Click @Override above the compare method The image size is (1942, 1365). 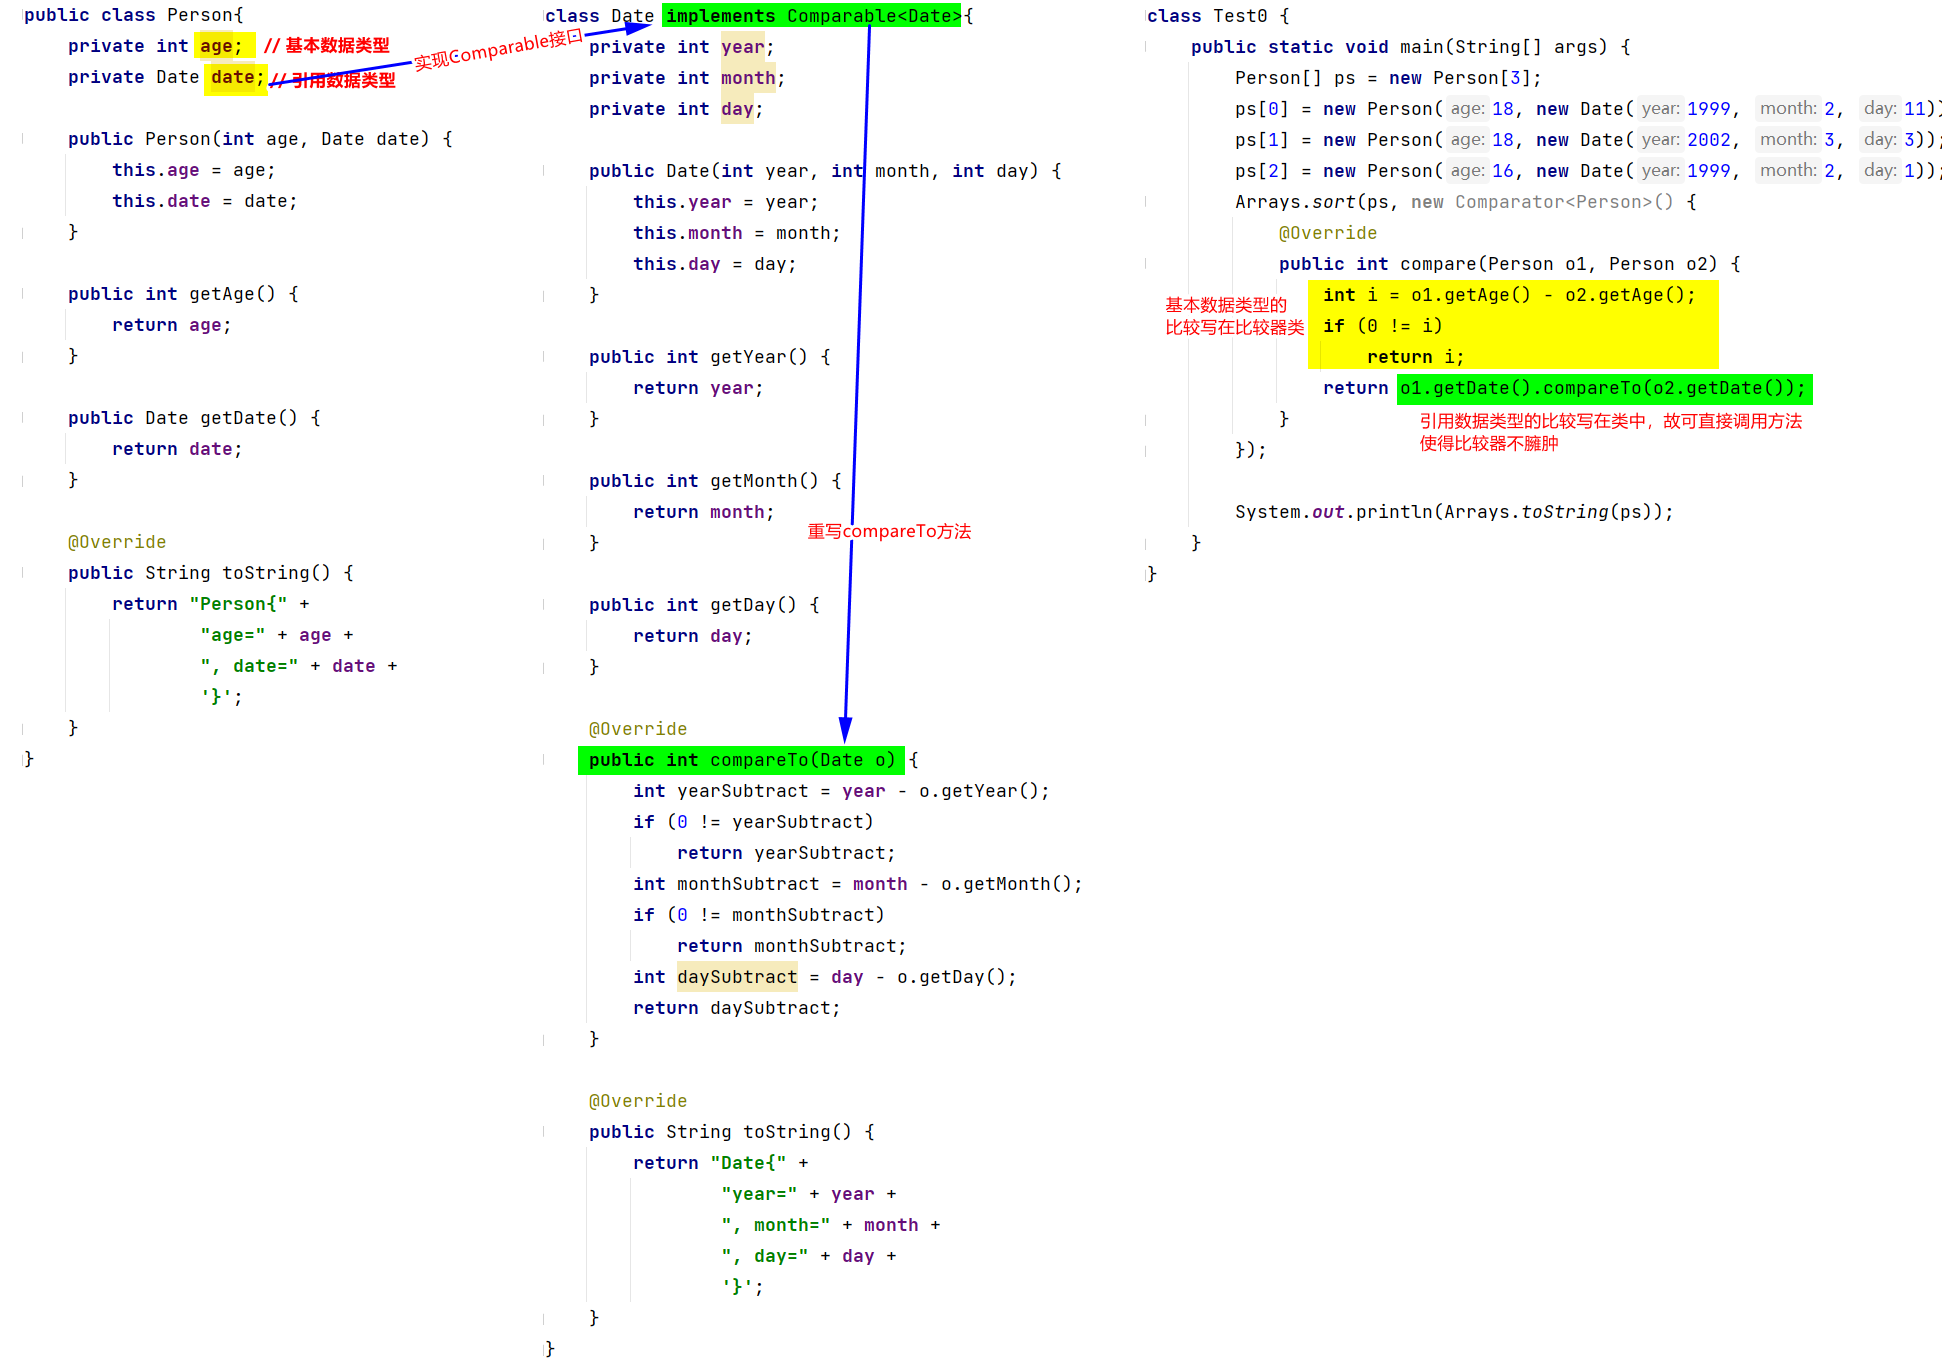[1328, 233]
